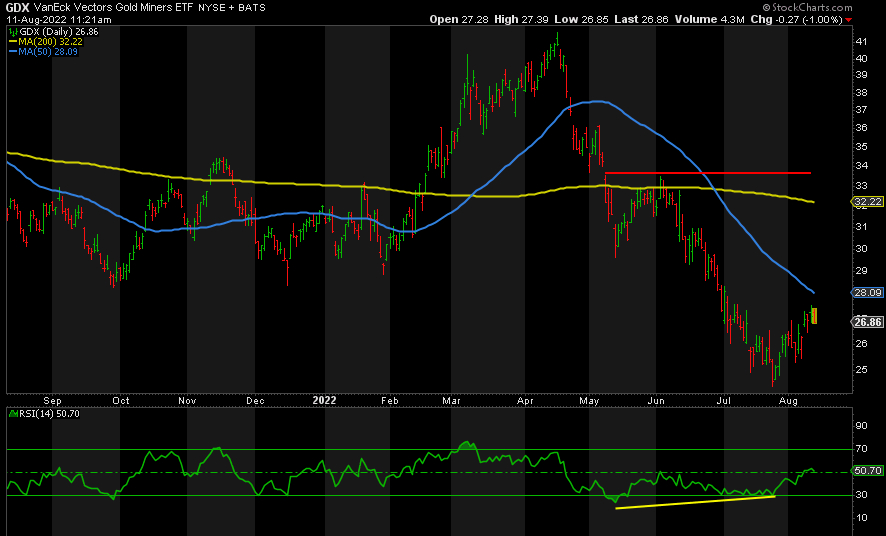The width and height of the screenshot is (886, 536).
Task: Click the 41 price axis label
Action: click(862, 41)
